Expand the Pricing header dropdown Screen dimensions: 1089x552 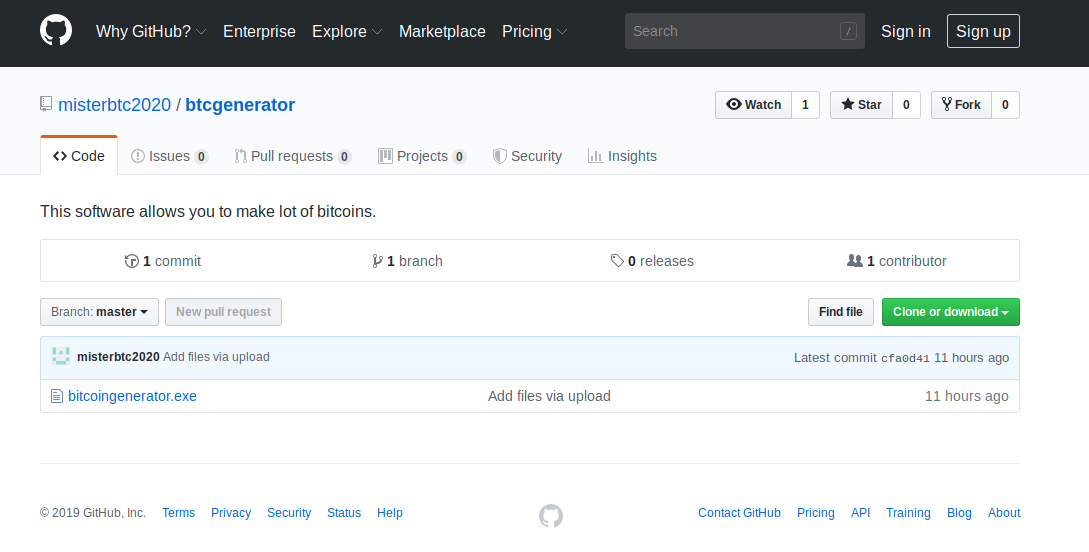pyautogui.click(x=534, y=31)
